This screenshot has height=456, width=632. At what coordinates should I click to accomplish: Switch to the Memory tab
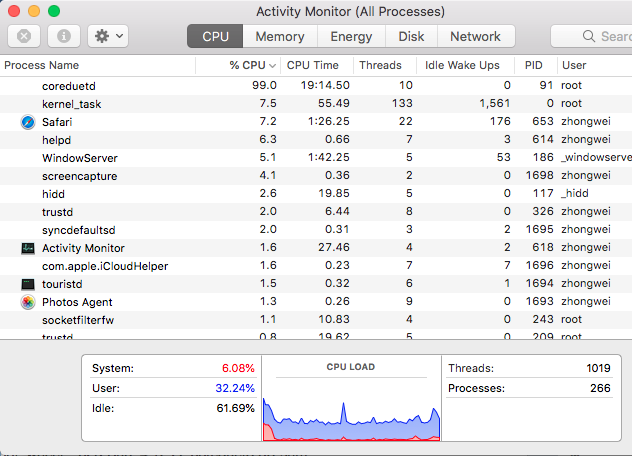click(280, 36)
